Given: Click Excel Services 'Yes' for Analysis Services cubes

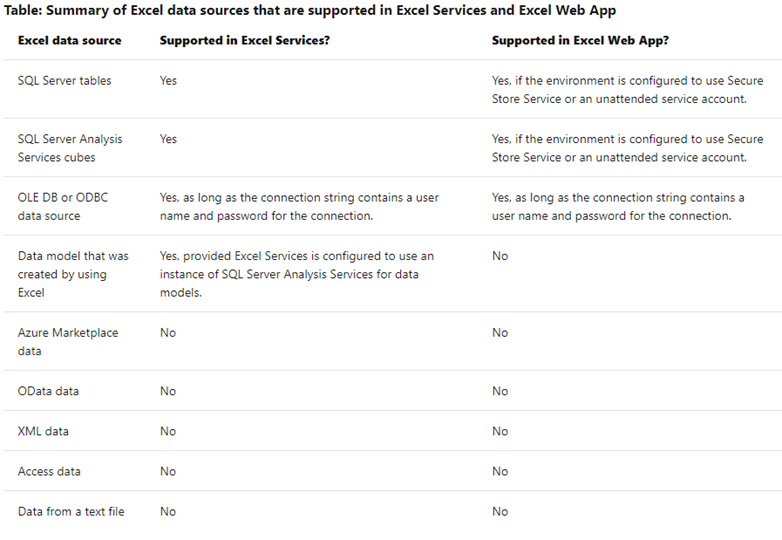Looking at the screenshot, I should point(168,139).
